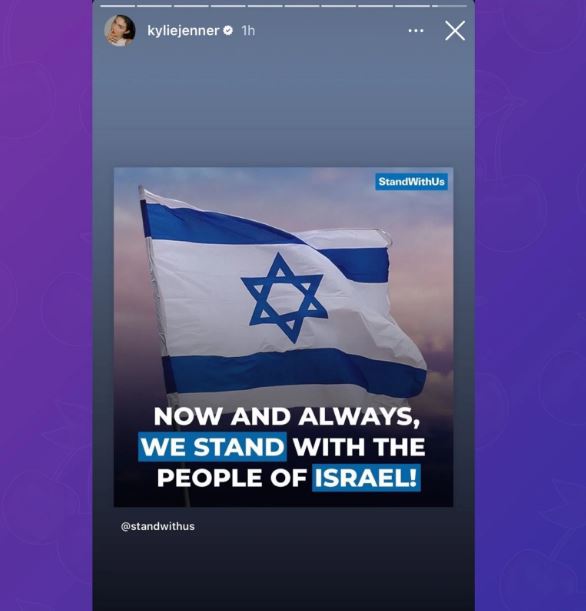Open the shared Israel flag post image
This screenshot has width=586, height=611.
pyautogui.click(x=283, y=337)
